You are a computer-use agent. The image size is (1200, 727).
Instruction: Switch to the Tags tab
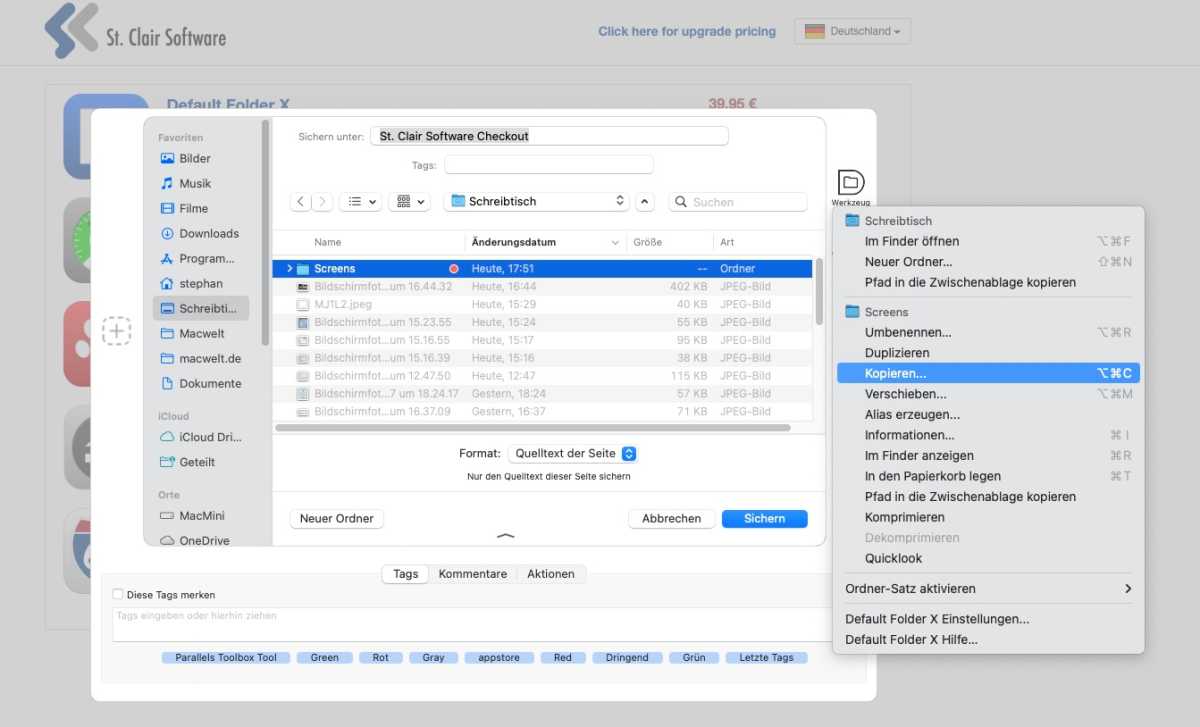(406, 574)
